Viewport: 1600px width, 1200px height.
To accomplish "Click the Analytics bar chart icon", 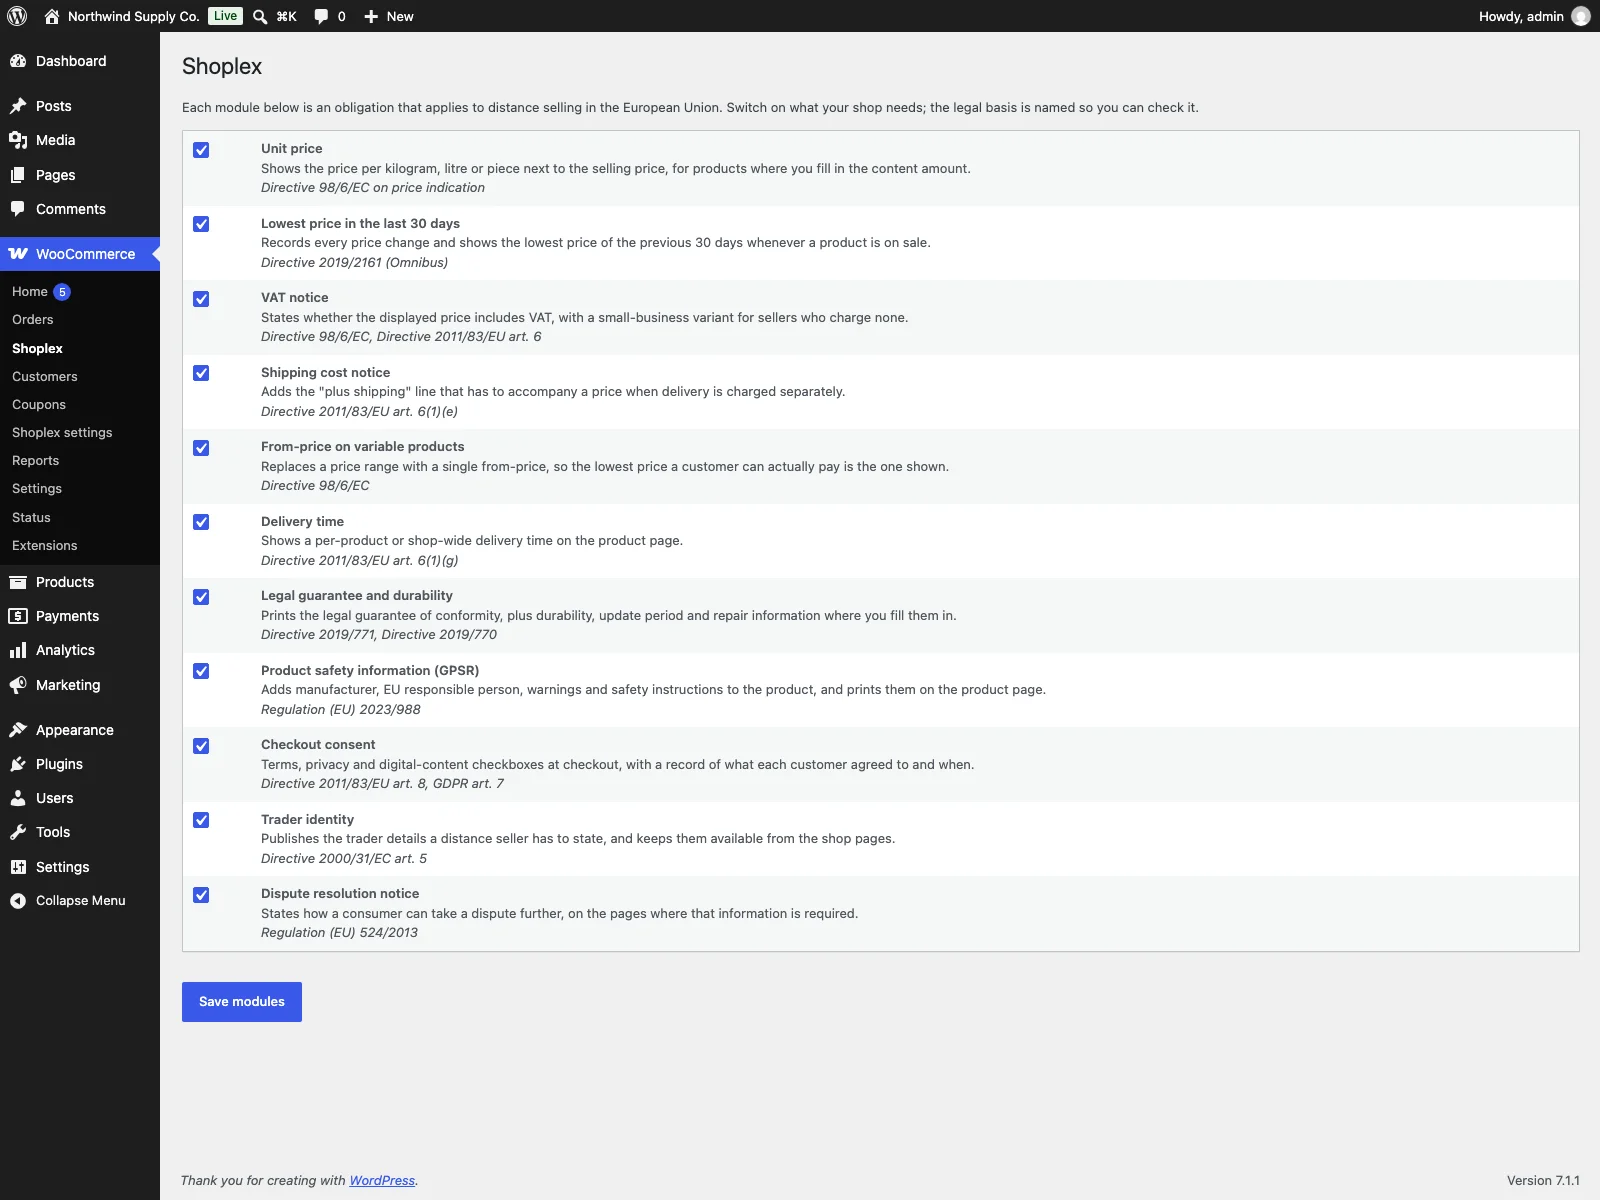I will (18, 650).
